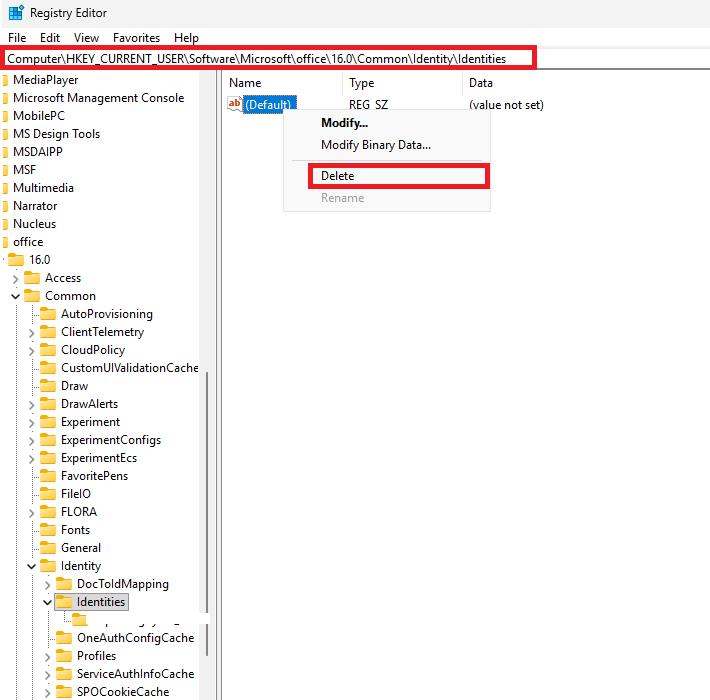Viewport: 710px width, 700px height.
Task: Expand the DrawAlerts key
Action: (x=31, y=404)
